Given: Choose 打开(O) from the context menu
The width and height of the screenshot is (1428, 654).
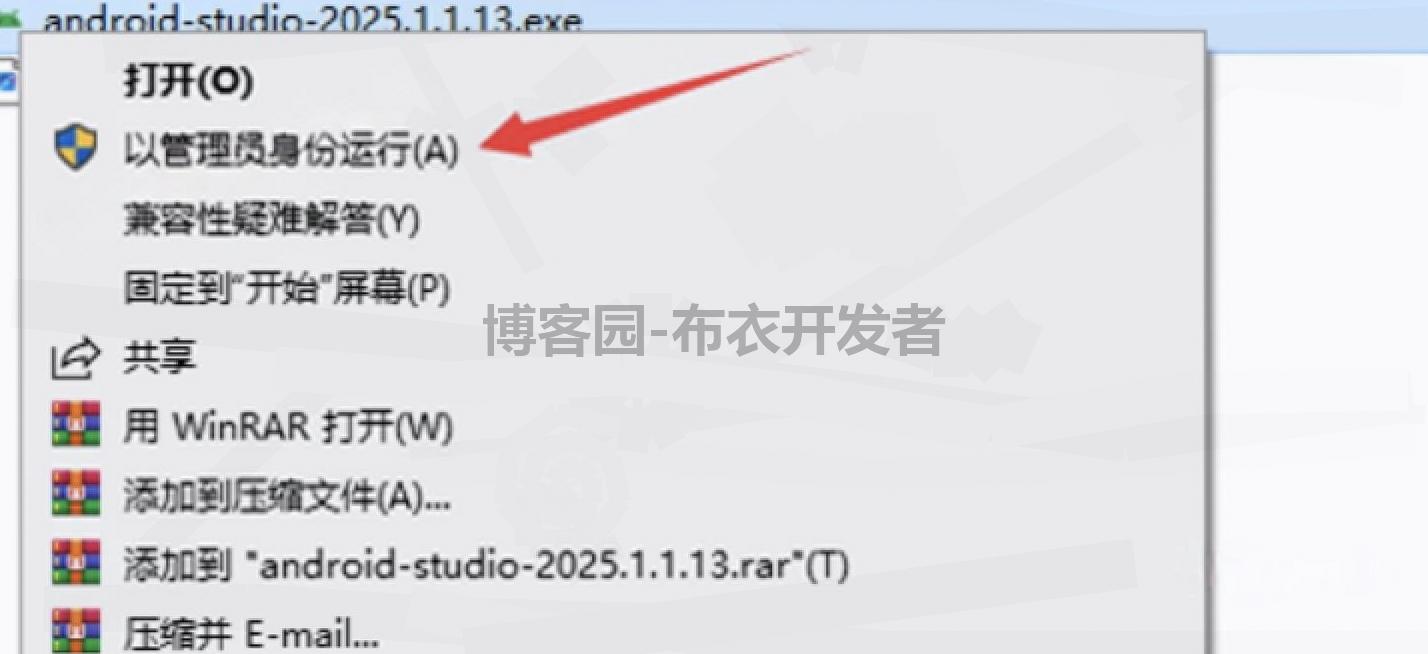Looking at the screenshot, I should (188, 81).
